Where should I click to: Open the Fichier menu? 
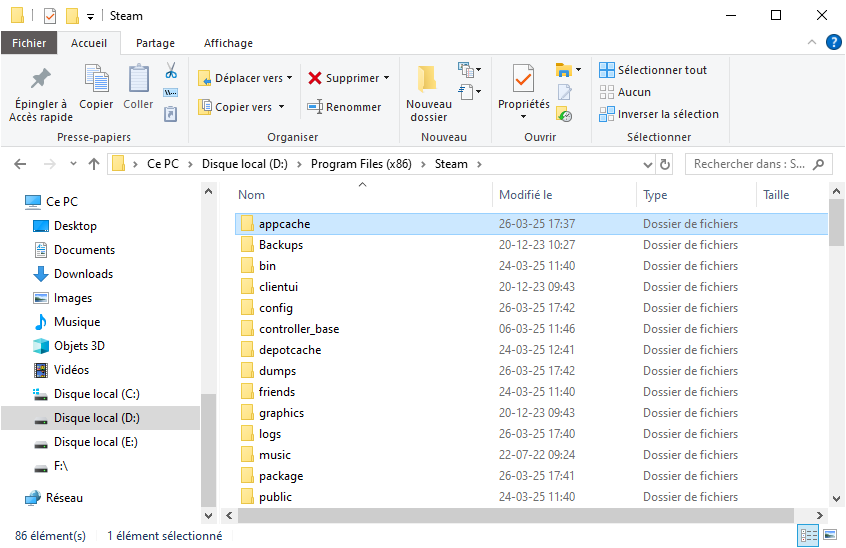coord(29,43)
